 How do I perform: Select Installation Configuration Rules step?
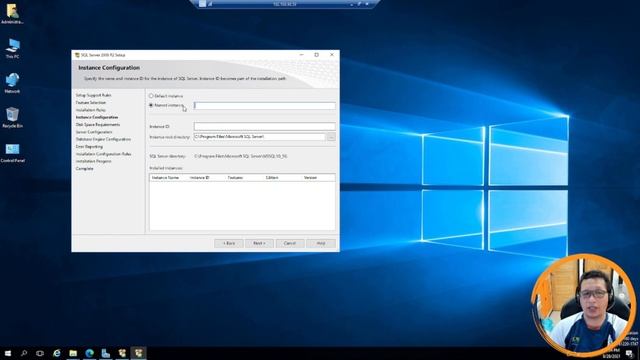[104, 154]
